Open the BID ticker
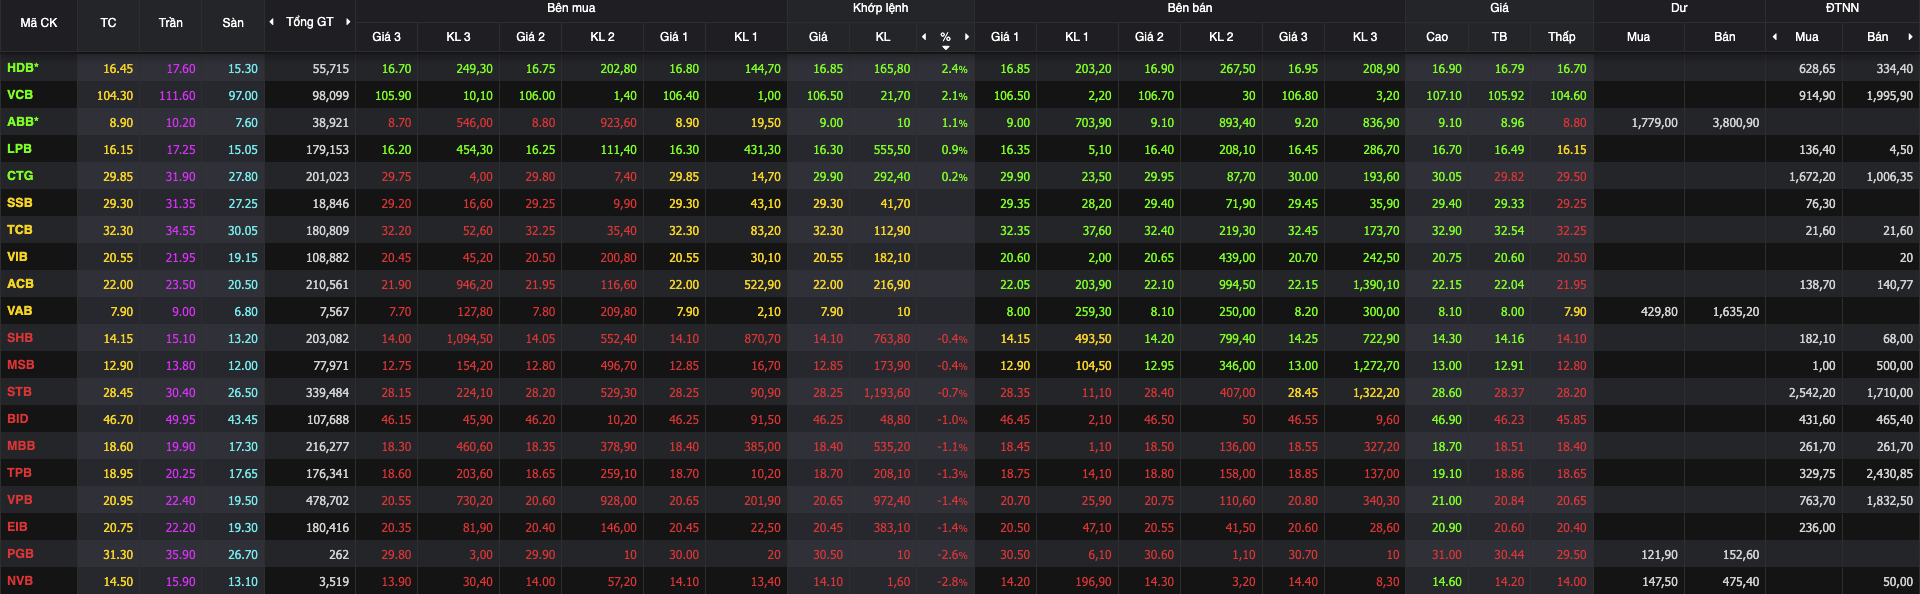This screenshot has width=1920, height=594. coord(18,419)
